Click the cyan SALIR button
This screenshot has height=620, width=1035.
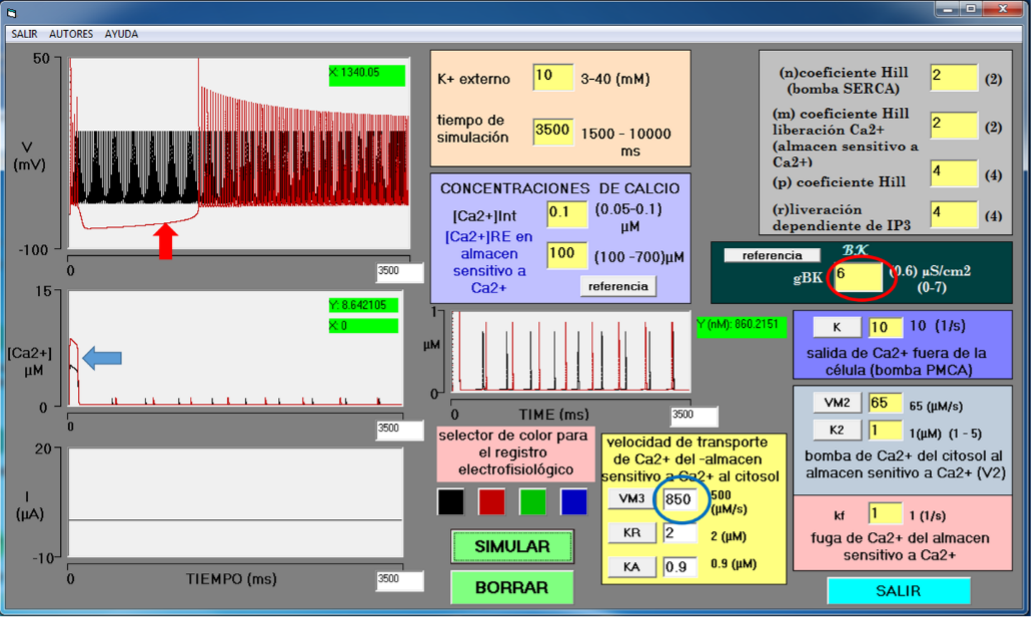[898, 591]
